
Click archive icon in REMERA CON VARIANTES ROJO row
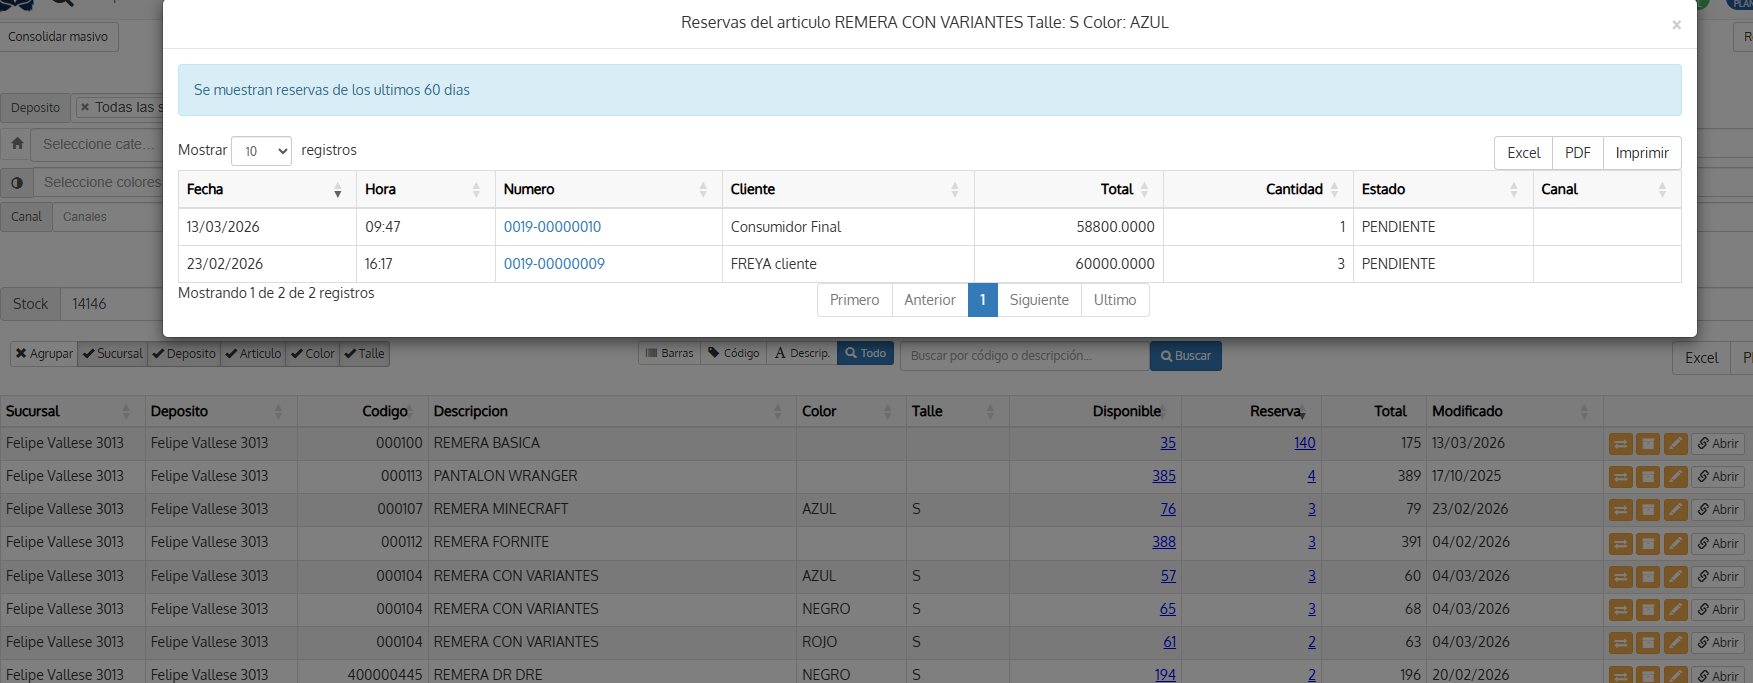(1648, 643)
